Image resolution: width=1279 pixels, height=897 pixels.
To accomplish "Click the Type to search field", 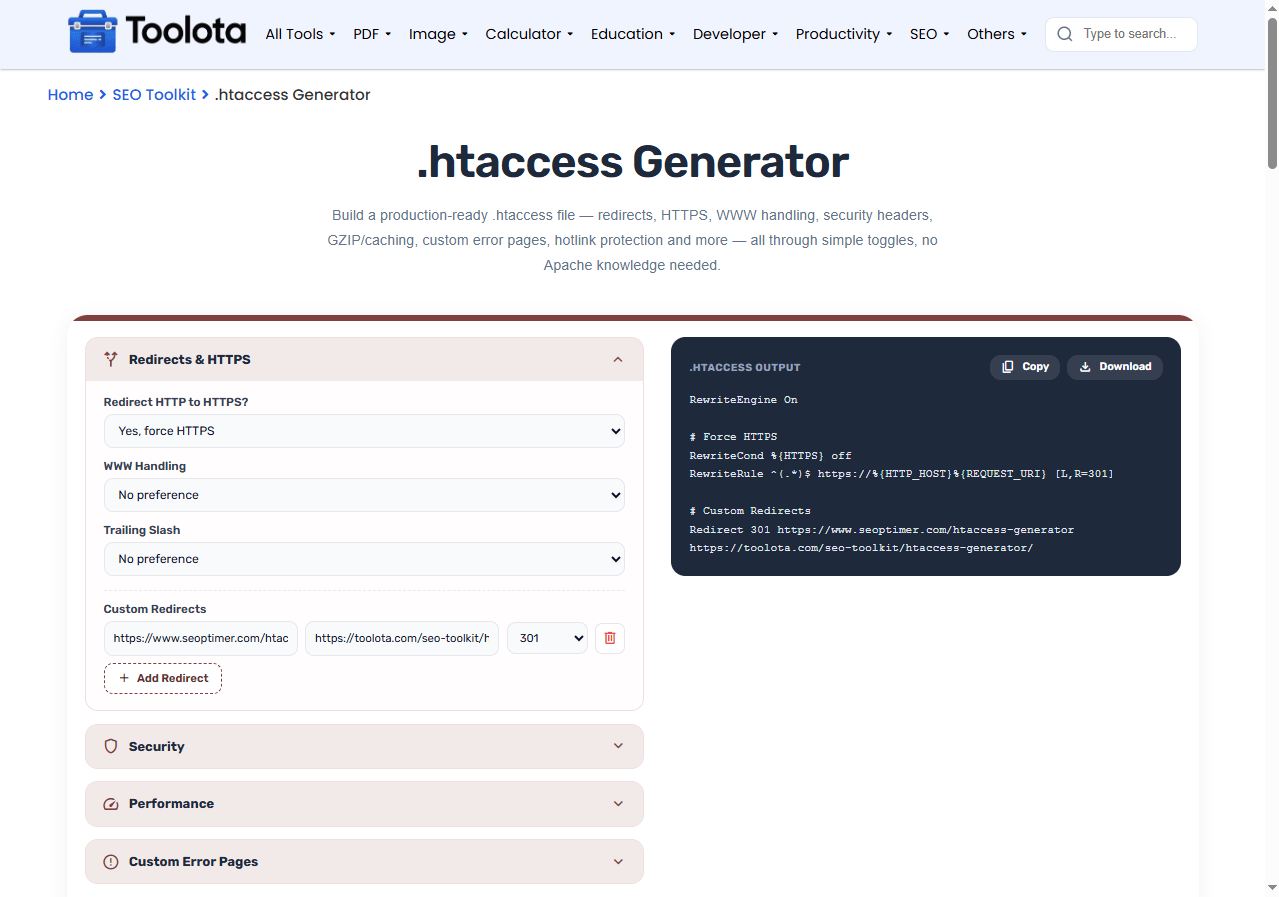I will pyautogui.click(x=1121, y=34).
